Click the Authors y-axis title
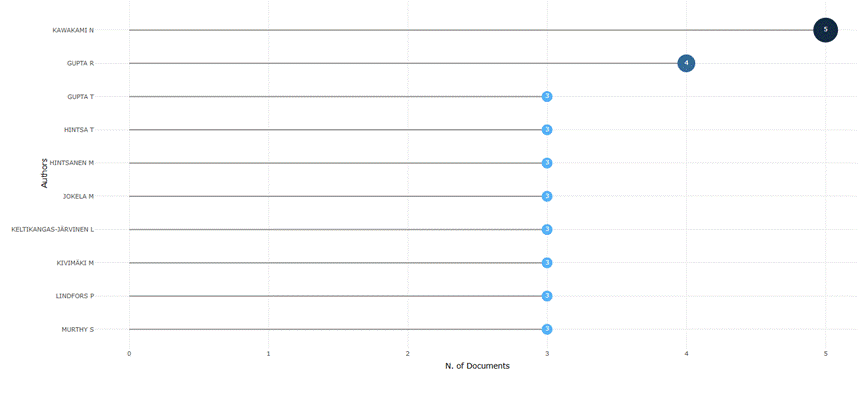 [x=43, y=174]
